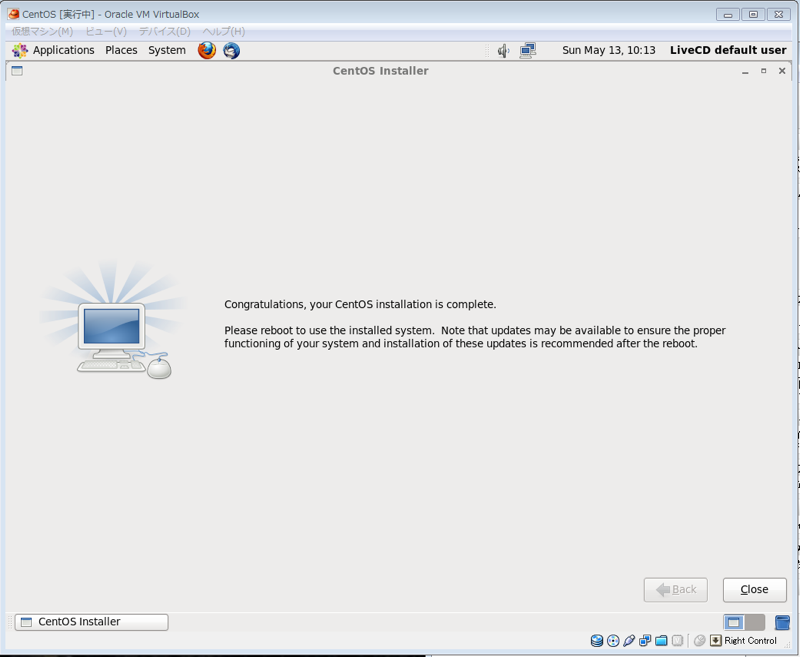Image resolution: width=800 pixels, height=657 pixels.
Task: Open the ビュー(V) VirtualBox menu
Action: (106, 32)
